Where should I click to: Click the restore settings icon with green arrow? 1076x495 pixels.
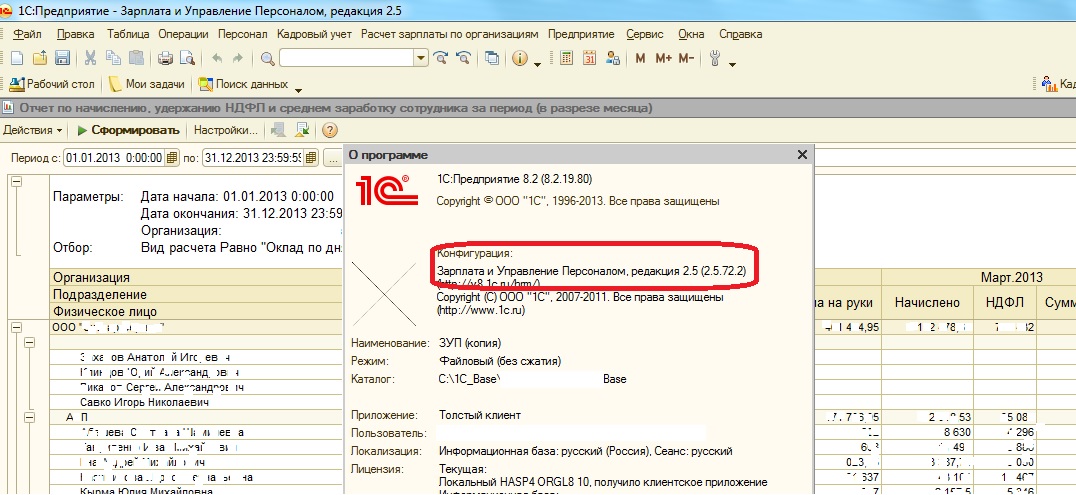coord(303,130)
